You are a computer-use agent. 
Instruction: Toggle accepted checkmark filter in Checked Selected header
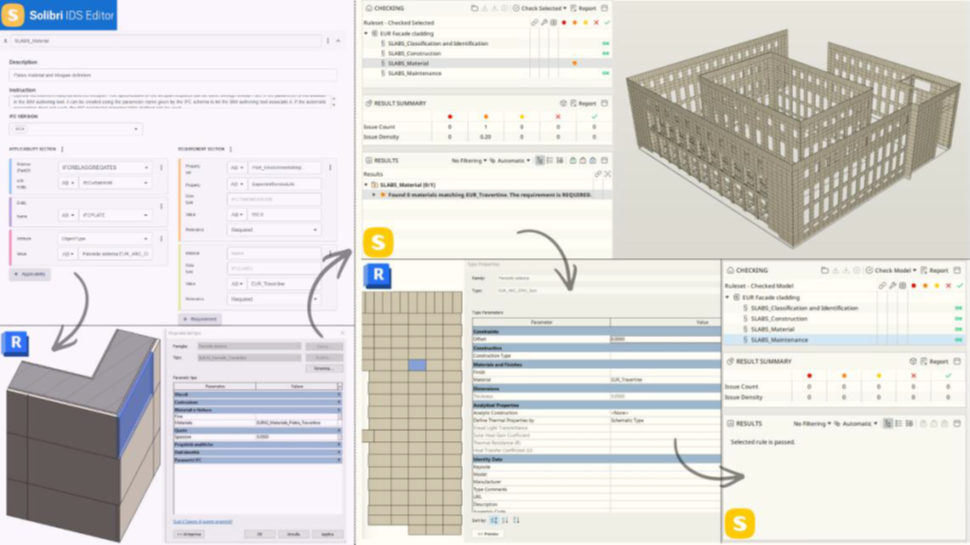point(607,22)
